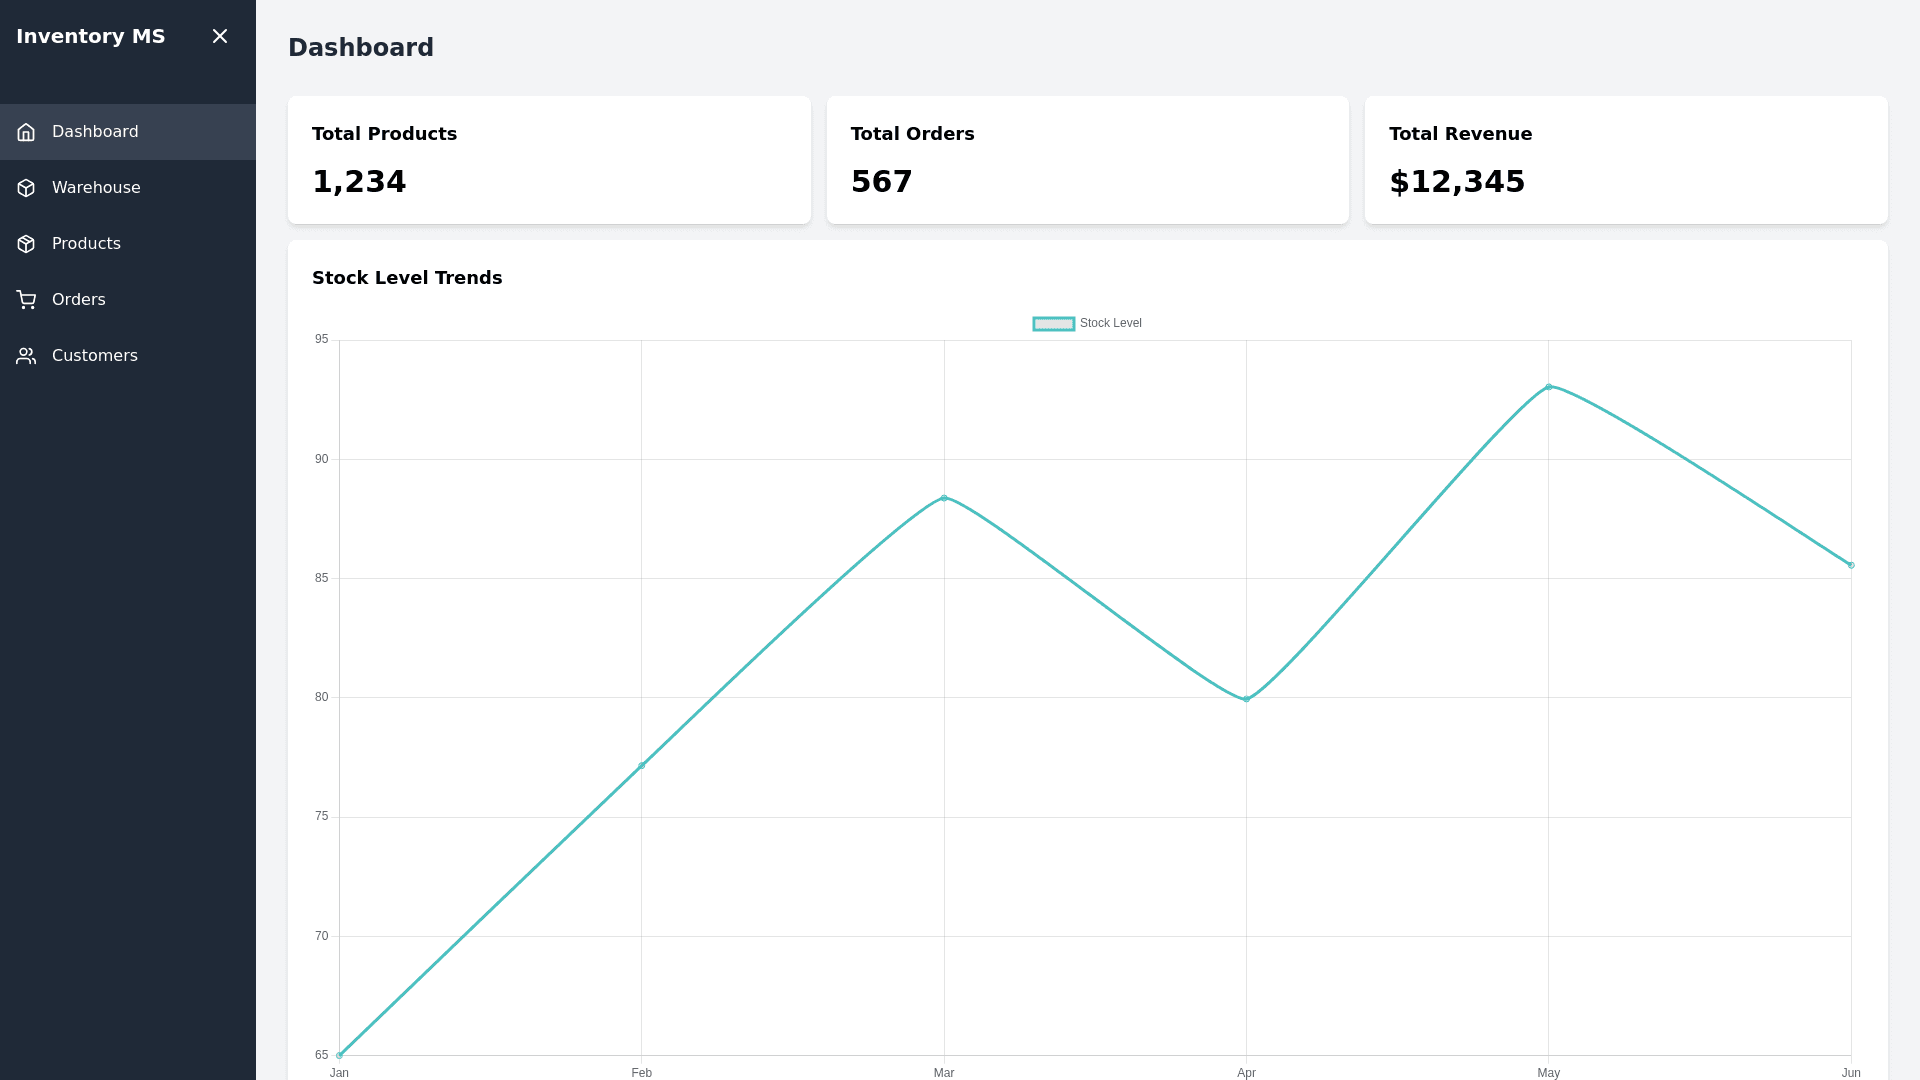The height and width of the screenshot is (1080, 1920).
Task: Click the Orders shopping cart icon
Action: (26, 300)
